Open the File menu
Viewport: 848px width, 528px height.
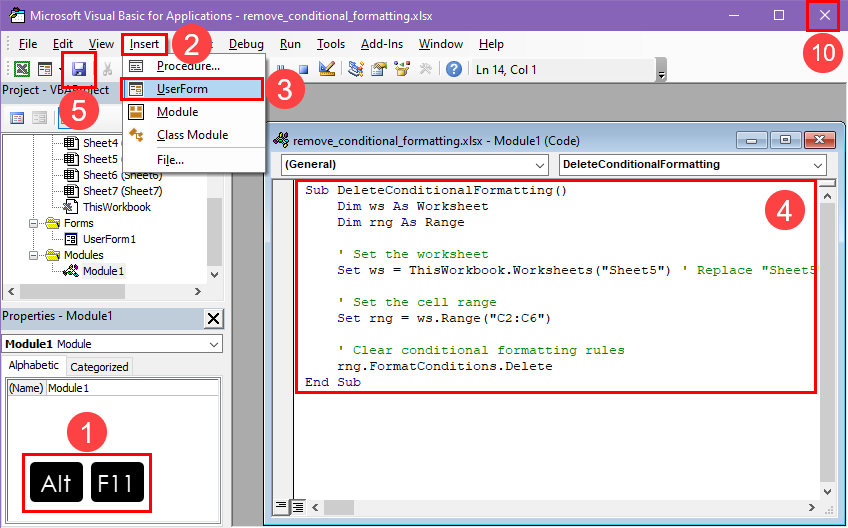[28, 44]
